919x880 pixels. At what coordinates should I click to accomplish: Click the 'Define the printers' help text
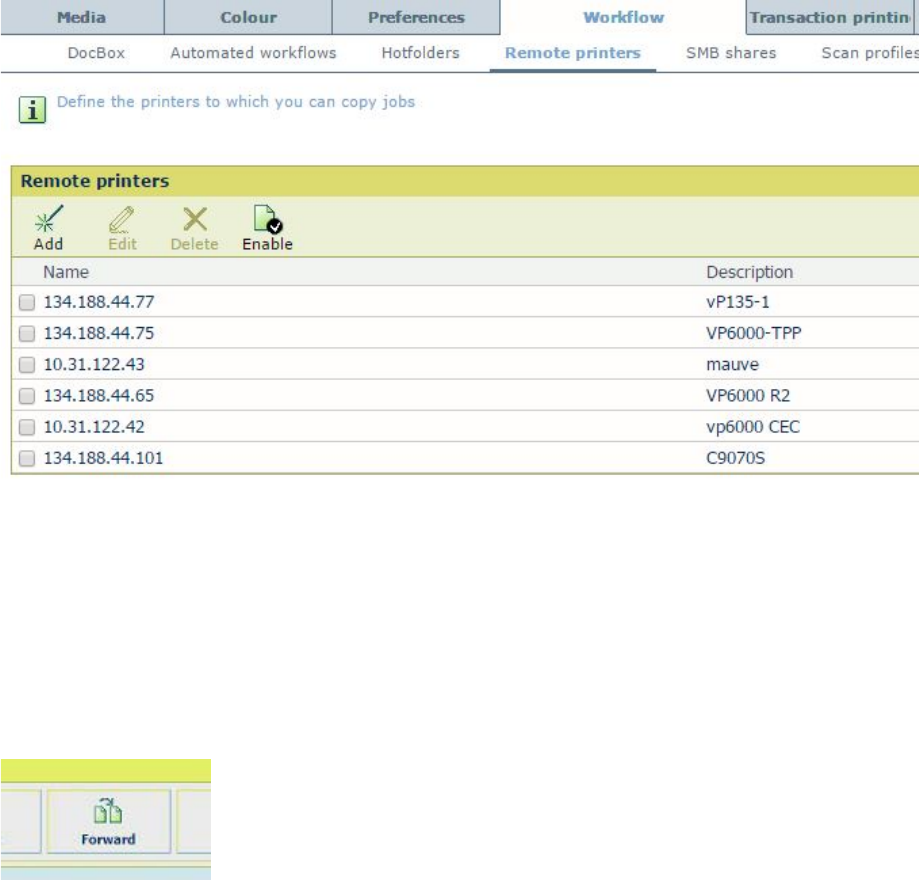236,101
